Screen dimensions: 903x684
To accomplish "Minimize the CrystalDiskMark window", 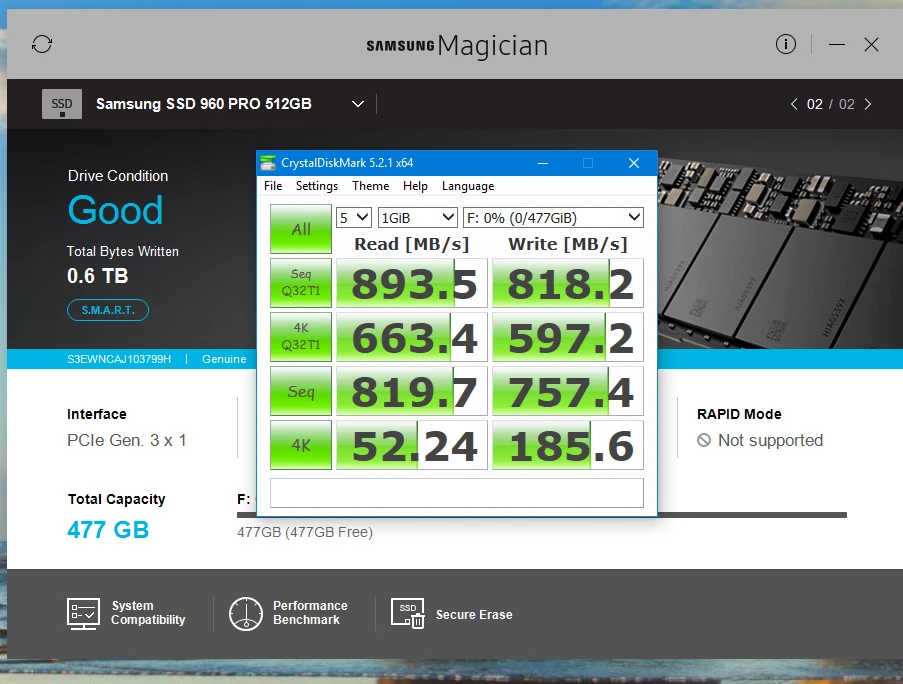I will pos(542,163).
